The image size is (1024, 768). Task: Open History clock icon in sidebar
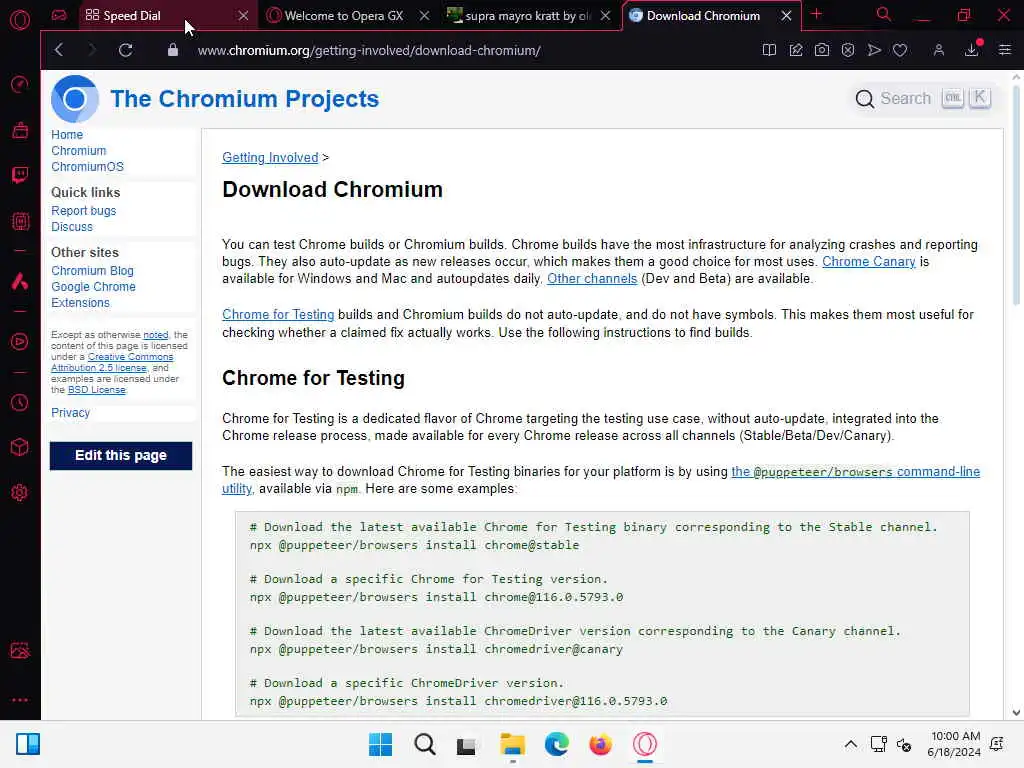click(20, 402)
